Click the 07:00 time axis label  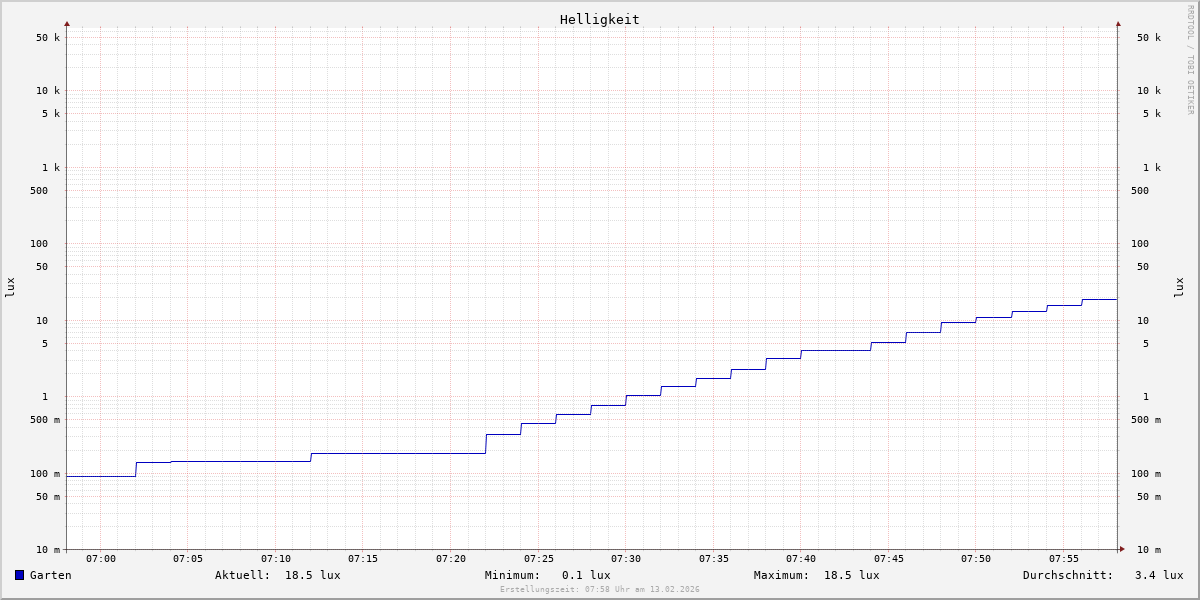click(x=101, y=559)
